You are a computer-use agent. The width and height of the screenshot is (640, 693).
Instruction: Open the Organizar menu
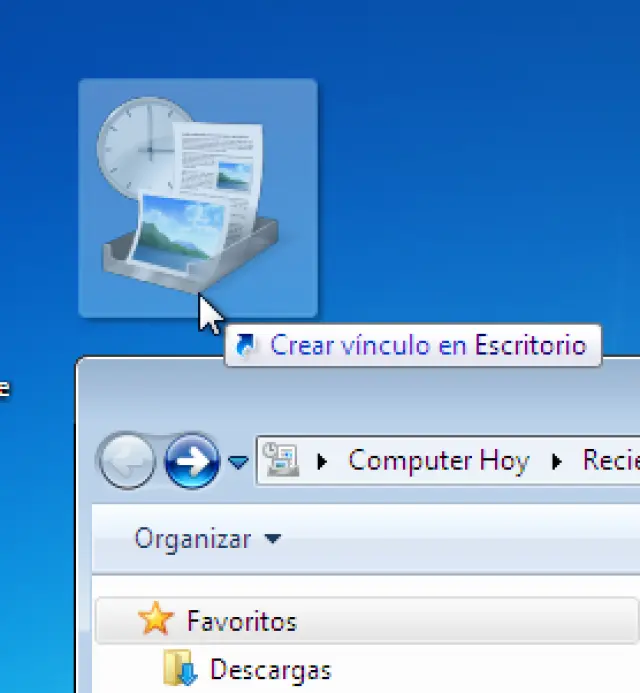[x=193, y=539]
